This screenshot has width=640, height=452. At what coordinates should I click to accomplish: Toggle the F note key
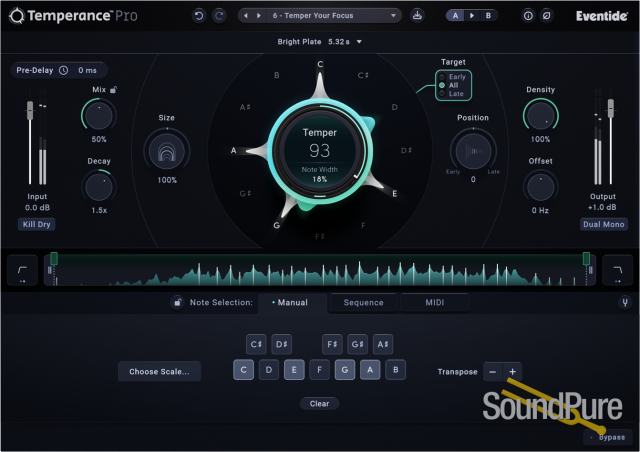click(x=320, y=370)
